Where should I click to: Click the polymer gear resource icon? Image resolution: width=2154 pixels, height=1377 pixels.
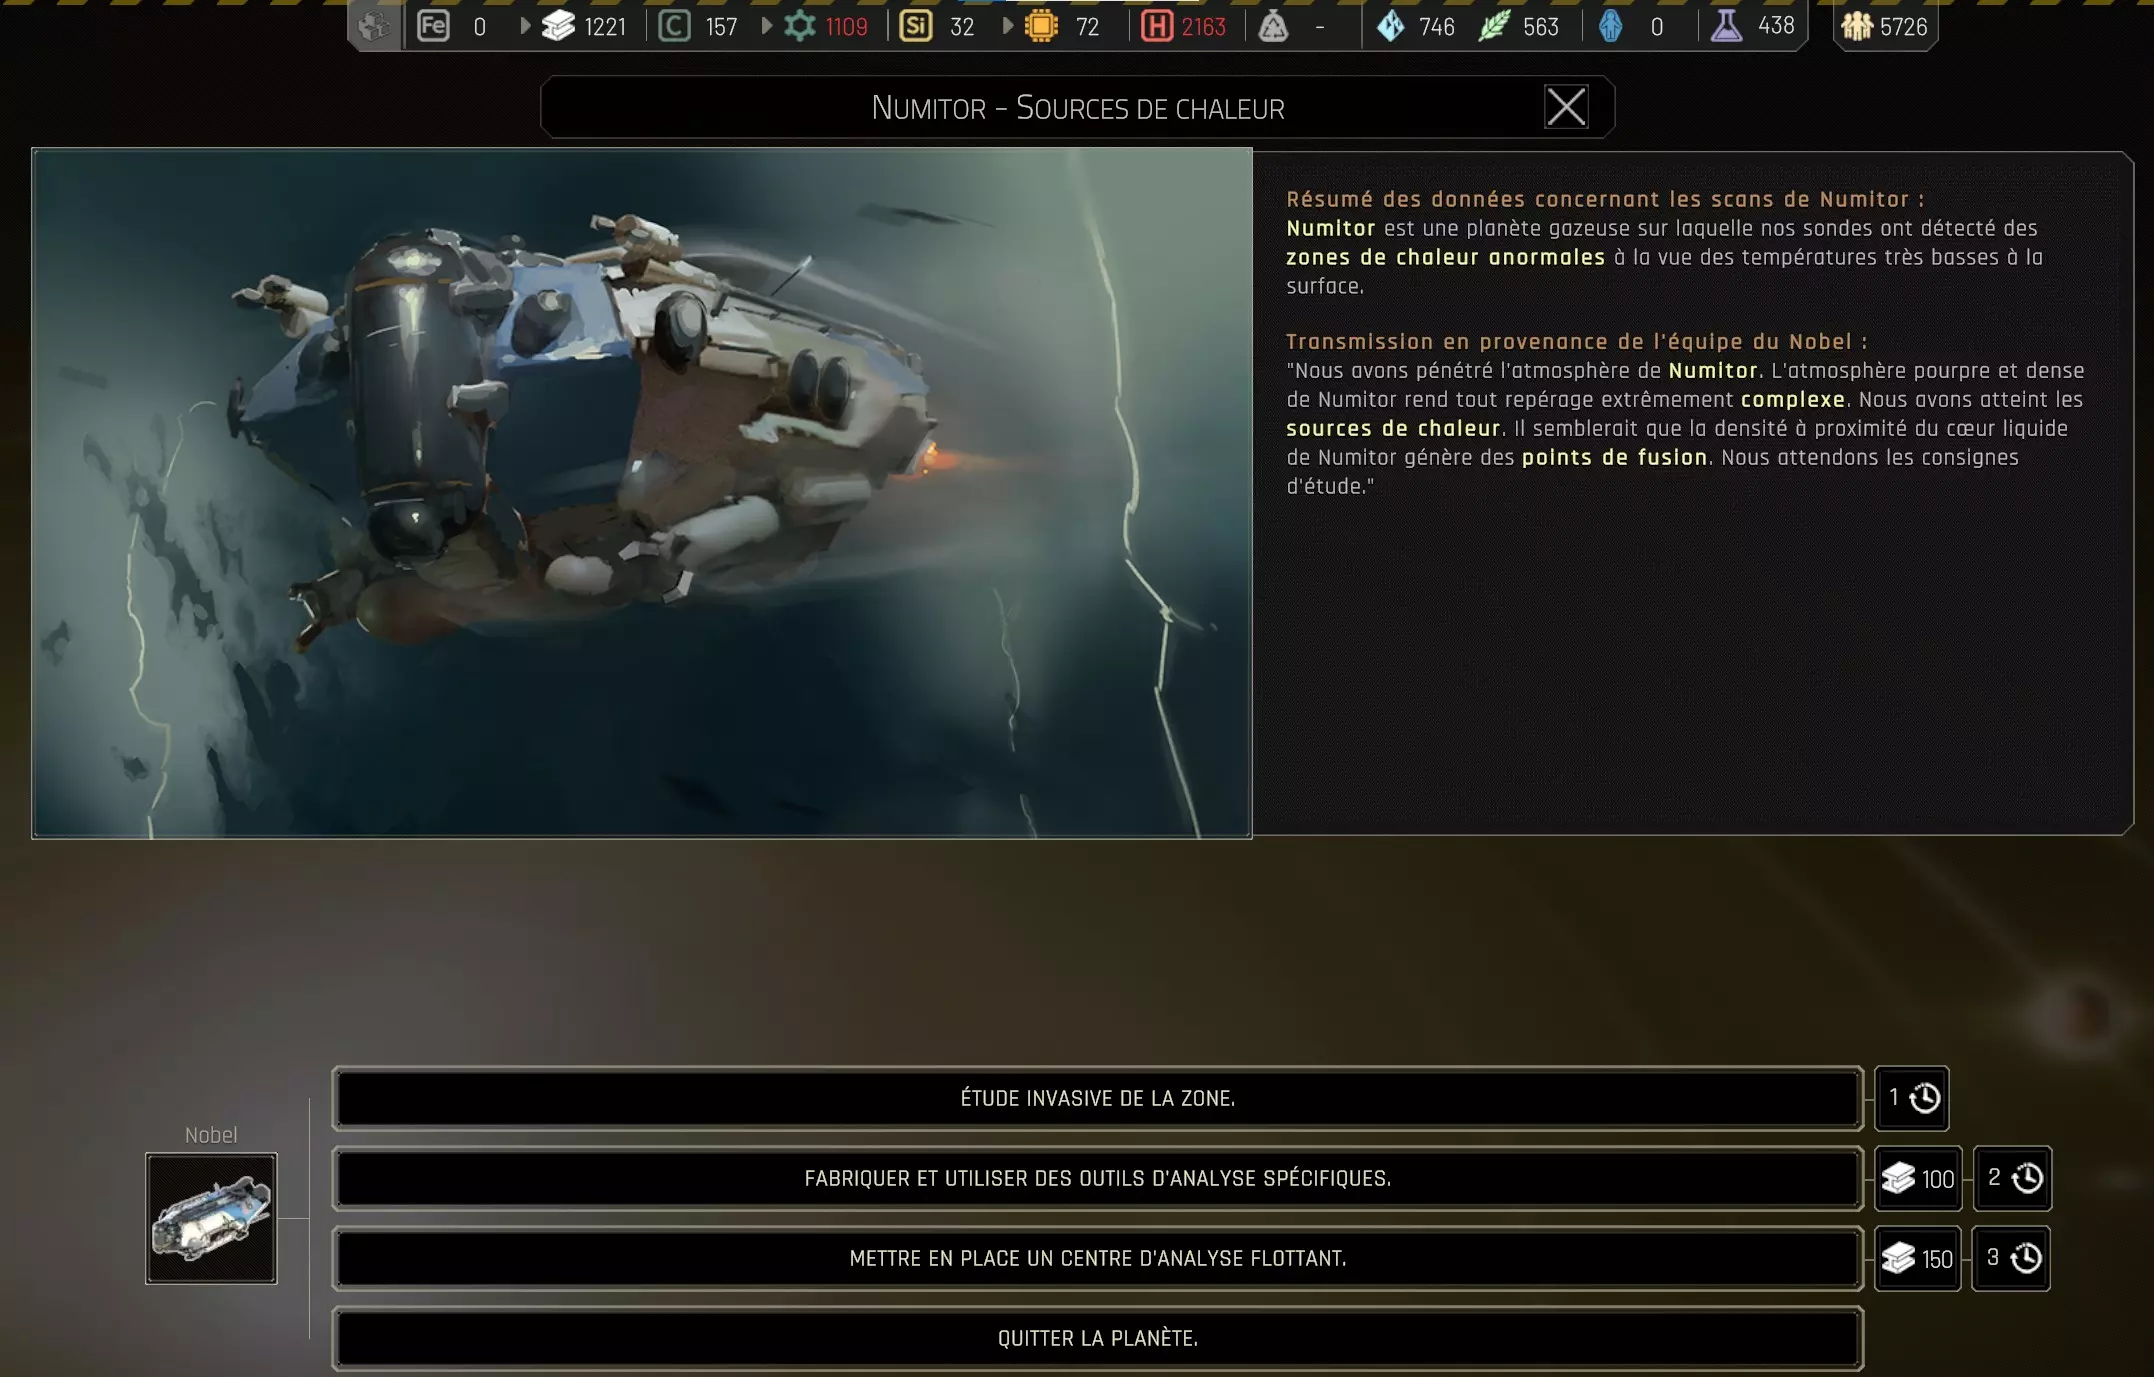click(800, 26)
